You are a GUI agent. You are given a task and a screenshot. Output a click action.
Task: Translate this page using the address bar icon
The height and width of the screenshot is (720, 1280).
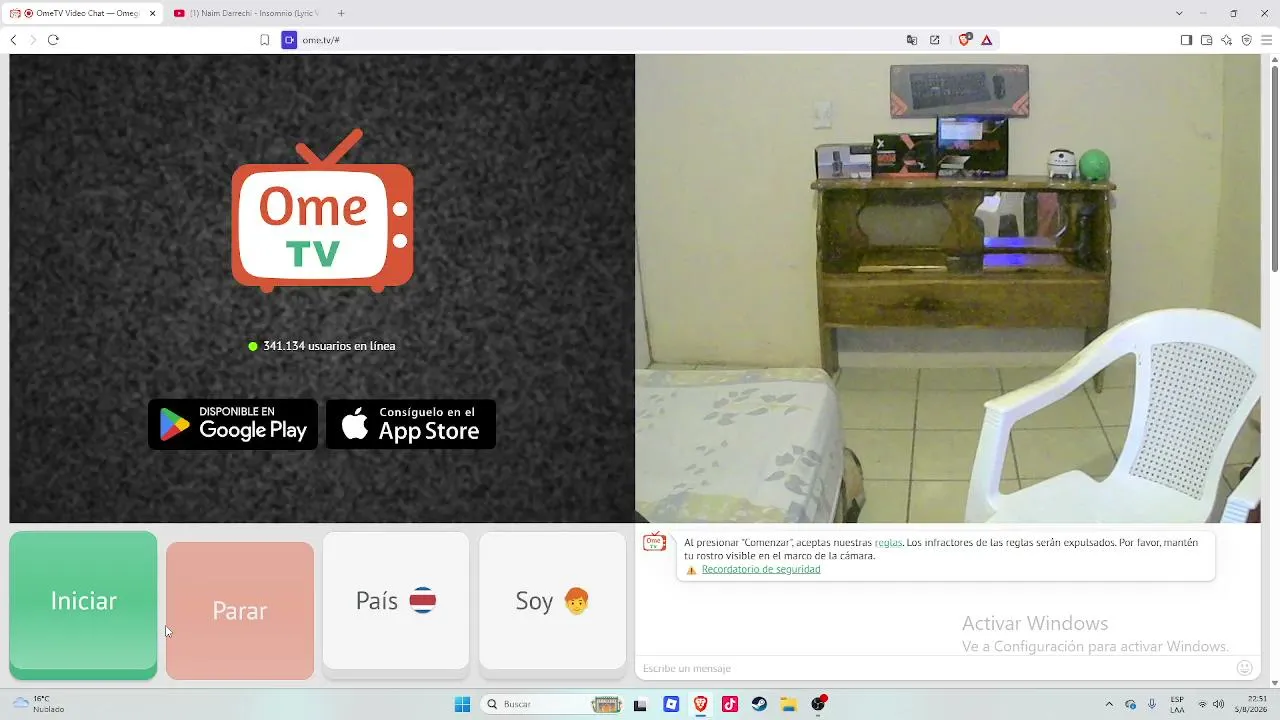912,40
